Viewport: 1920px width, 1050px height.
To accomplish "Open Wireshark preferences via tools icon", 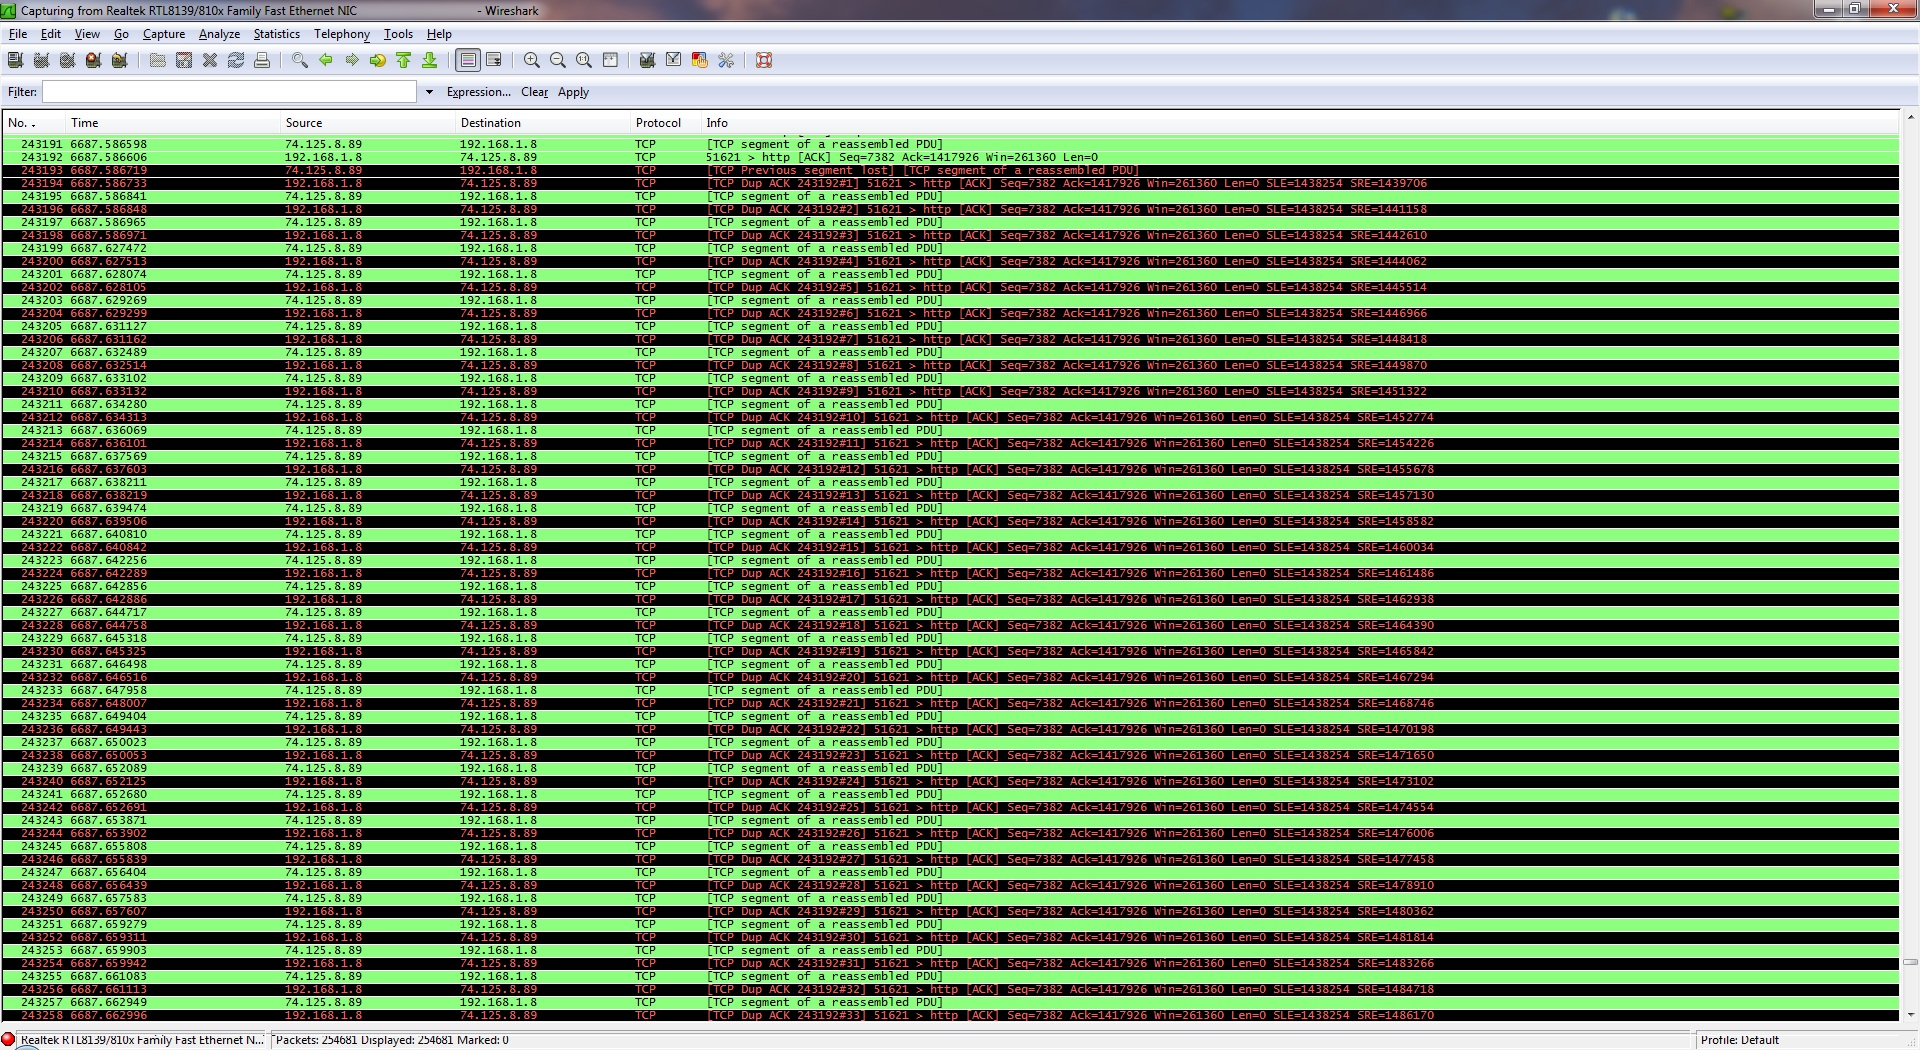I will [x=726, y=60].
